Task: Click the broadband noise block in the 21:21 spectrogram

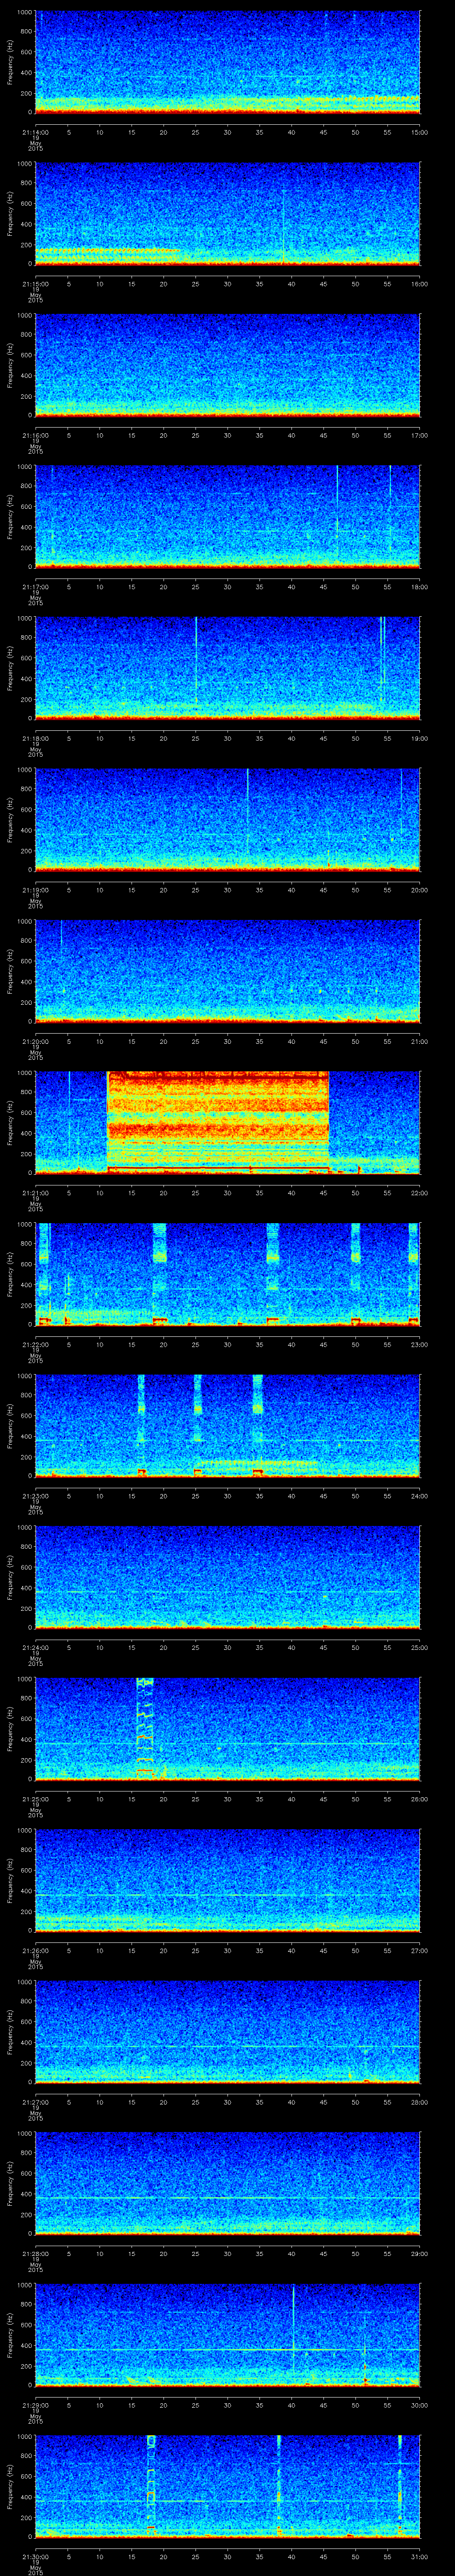Action: click(218, 1121)
